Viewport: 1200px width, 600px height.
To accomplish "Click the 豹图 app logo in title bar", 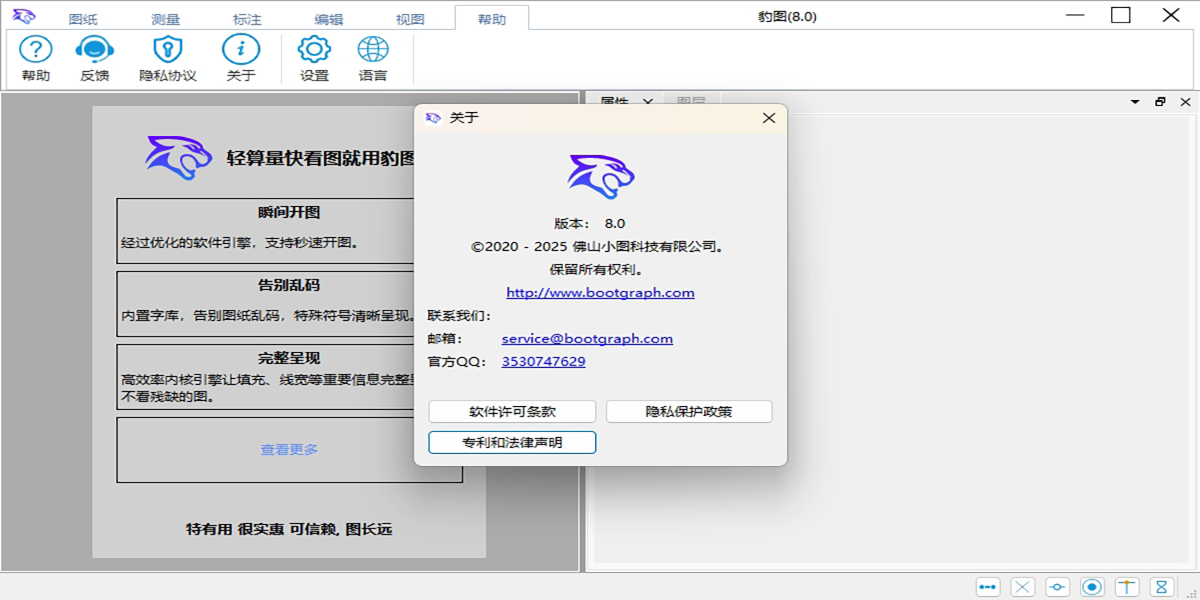I will [24, 16].
